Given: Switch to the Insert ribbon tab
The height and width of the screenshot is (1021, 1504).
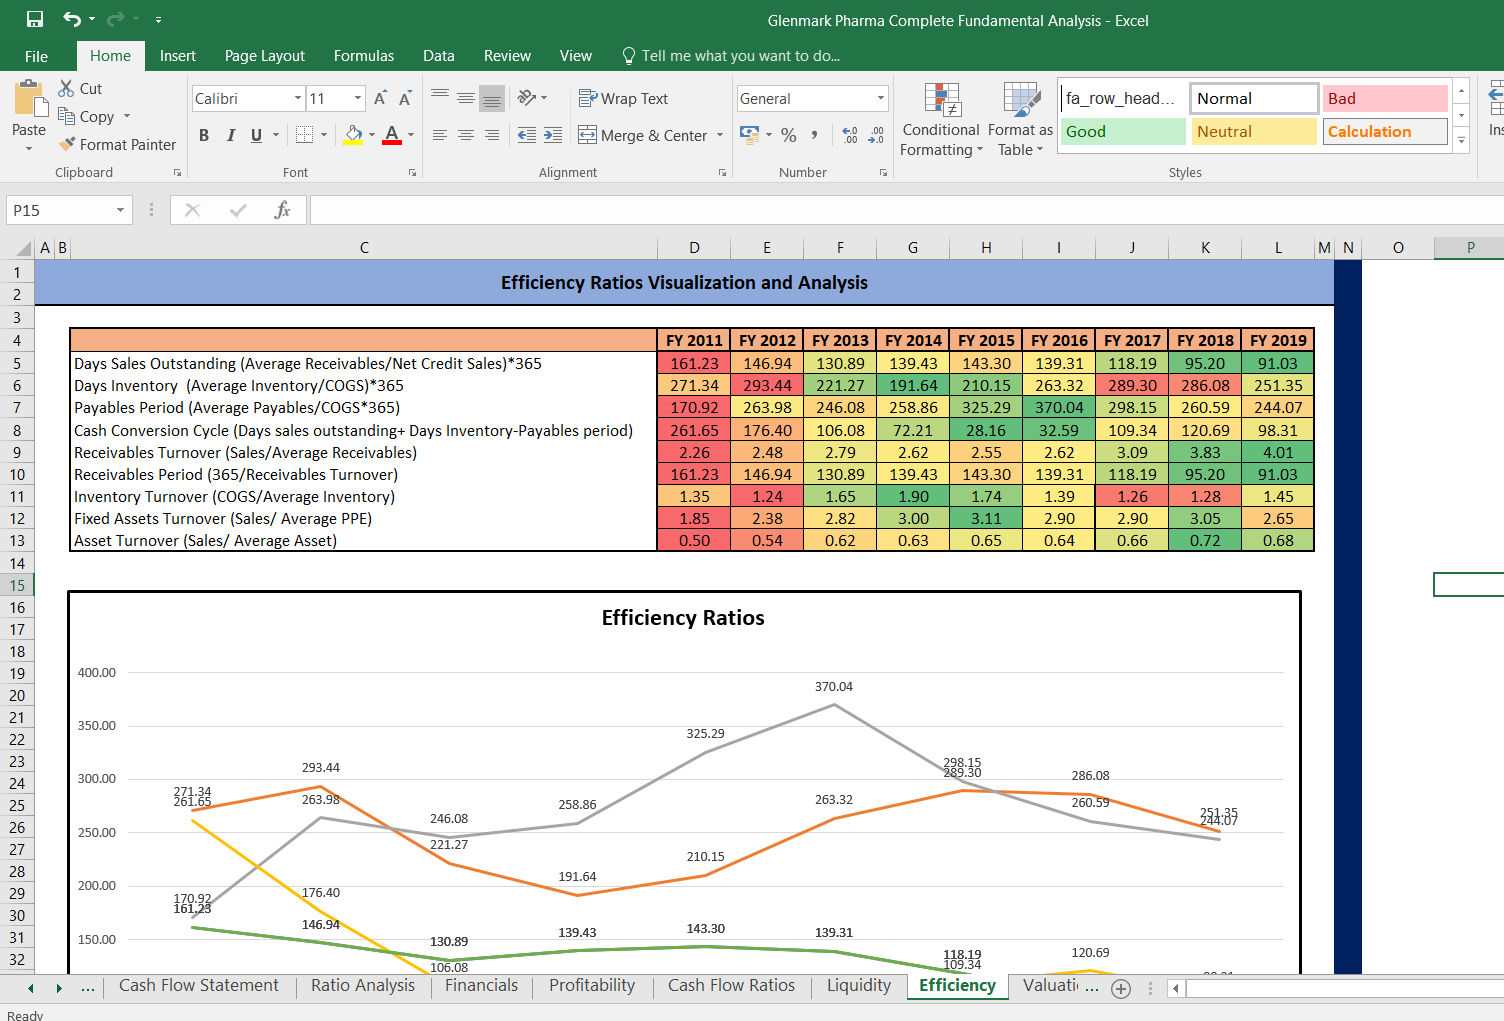Looking at the screenshot, I should (x=178, y=56).
